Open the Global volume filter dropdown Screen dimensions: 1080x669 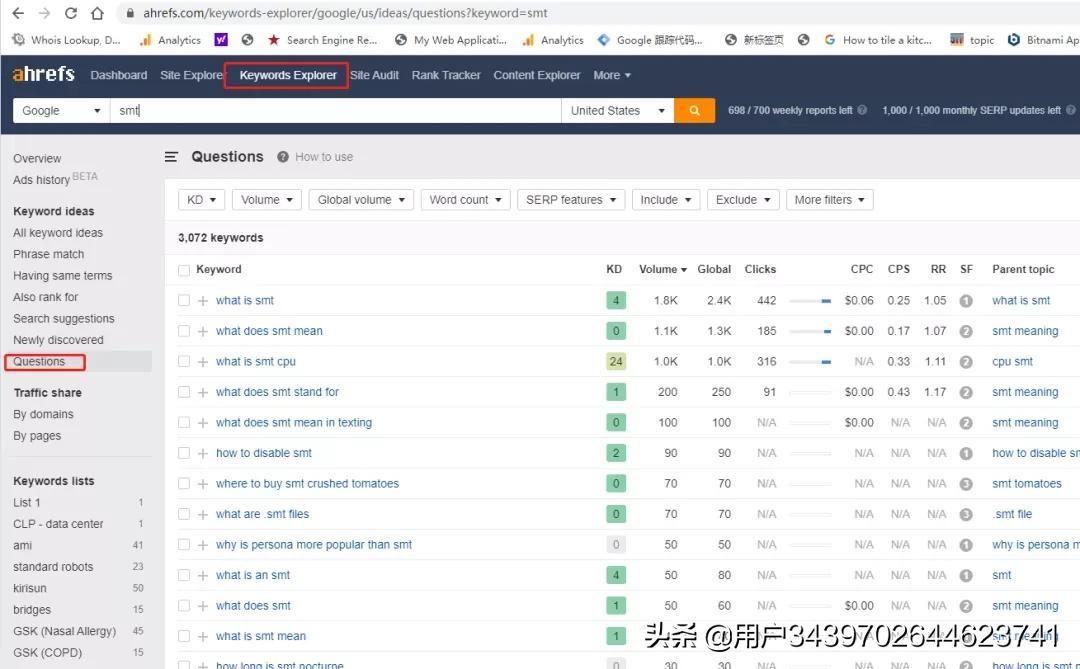361,200
